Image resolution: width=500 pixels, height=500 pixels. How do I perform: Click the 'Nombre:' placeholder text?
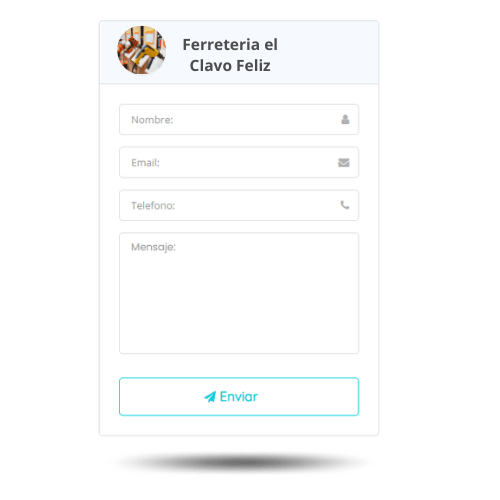click(x=152, y=120)
